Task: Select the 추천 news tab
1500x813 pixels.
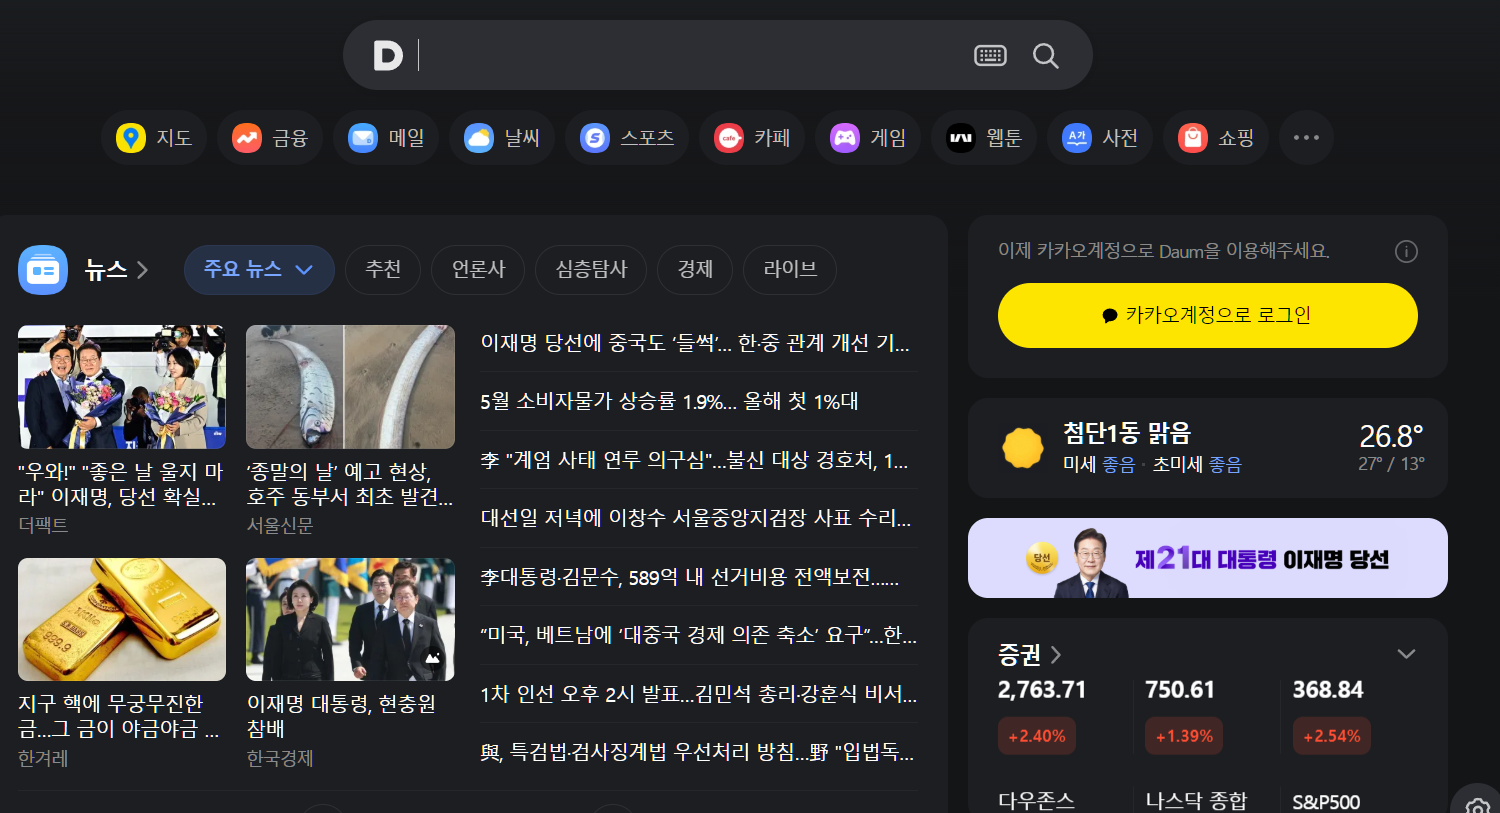Action: [383, 270]
